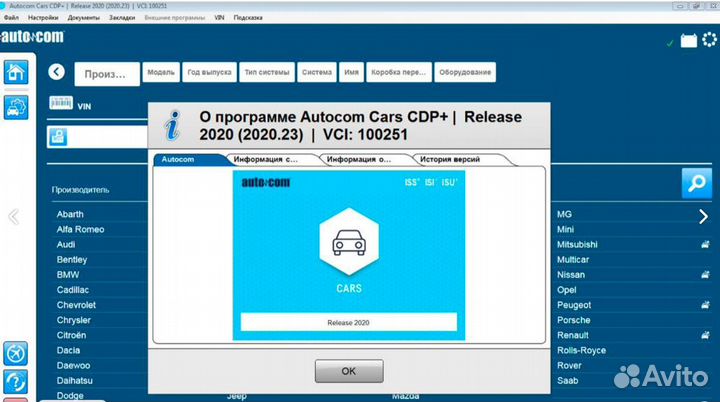720x402 pixels.
Task: Select BMW manufacturer
Action: (68, 275)
